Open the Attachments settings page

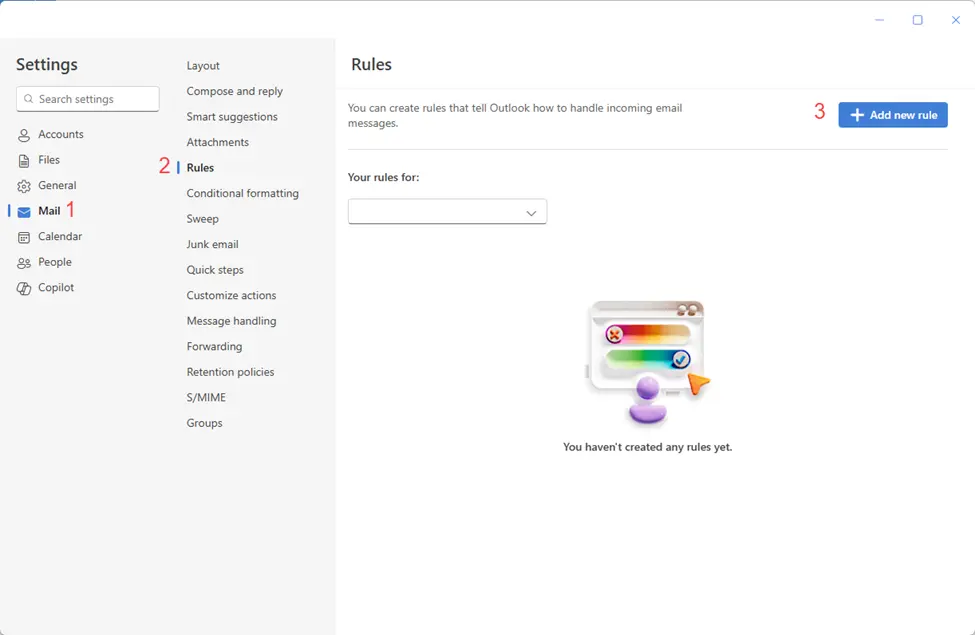pyautogui.click(x=216, y=142)
